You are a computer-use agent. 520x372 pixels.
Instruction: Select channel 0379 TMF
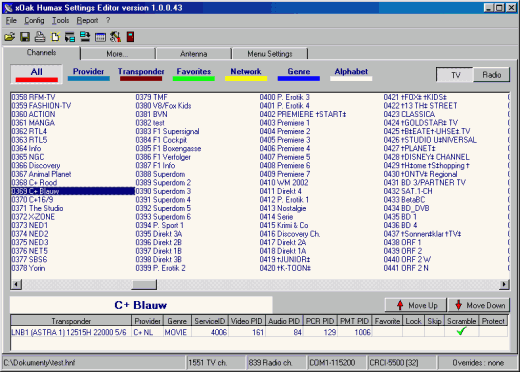point(152,97)
